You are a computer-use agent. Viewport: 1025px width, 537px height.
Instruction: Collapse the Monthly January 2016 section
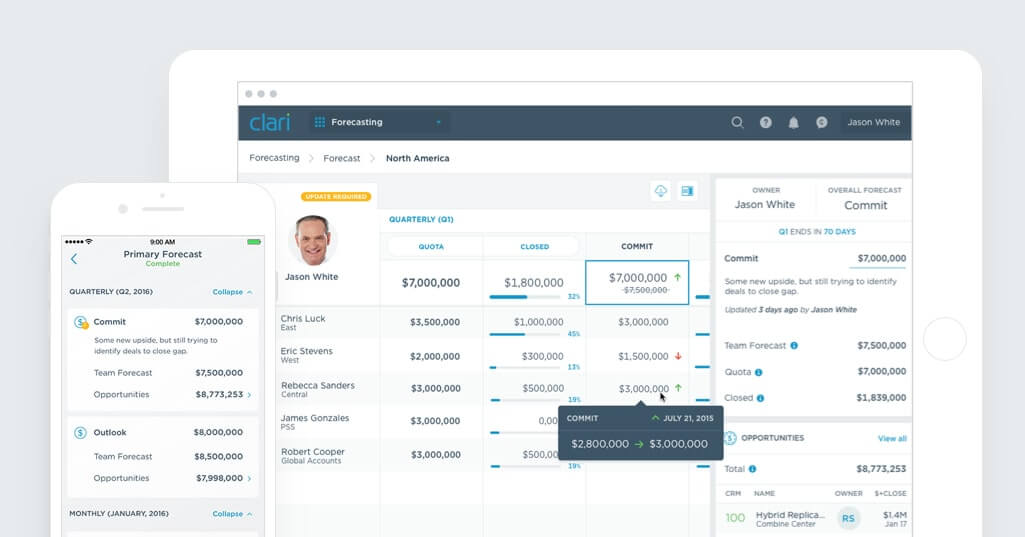click(232, 514)
